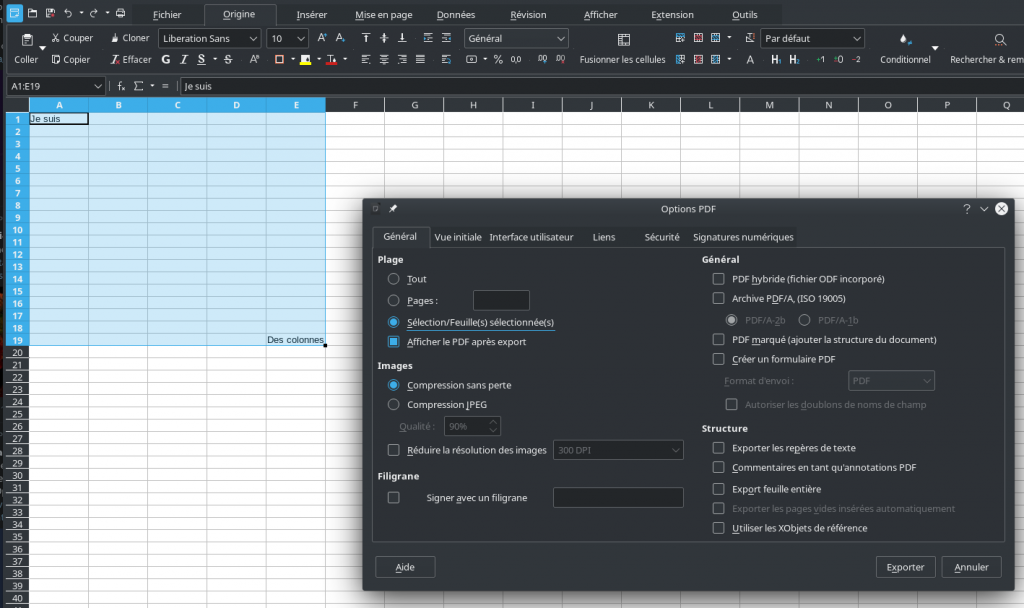Uncheck Afficher le PDF après export

[x=394, y=342]
